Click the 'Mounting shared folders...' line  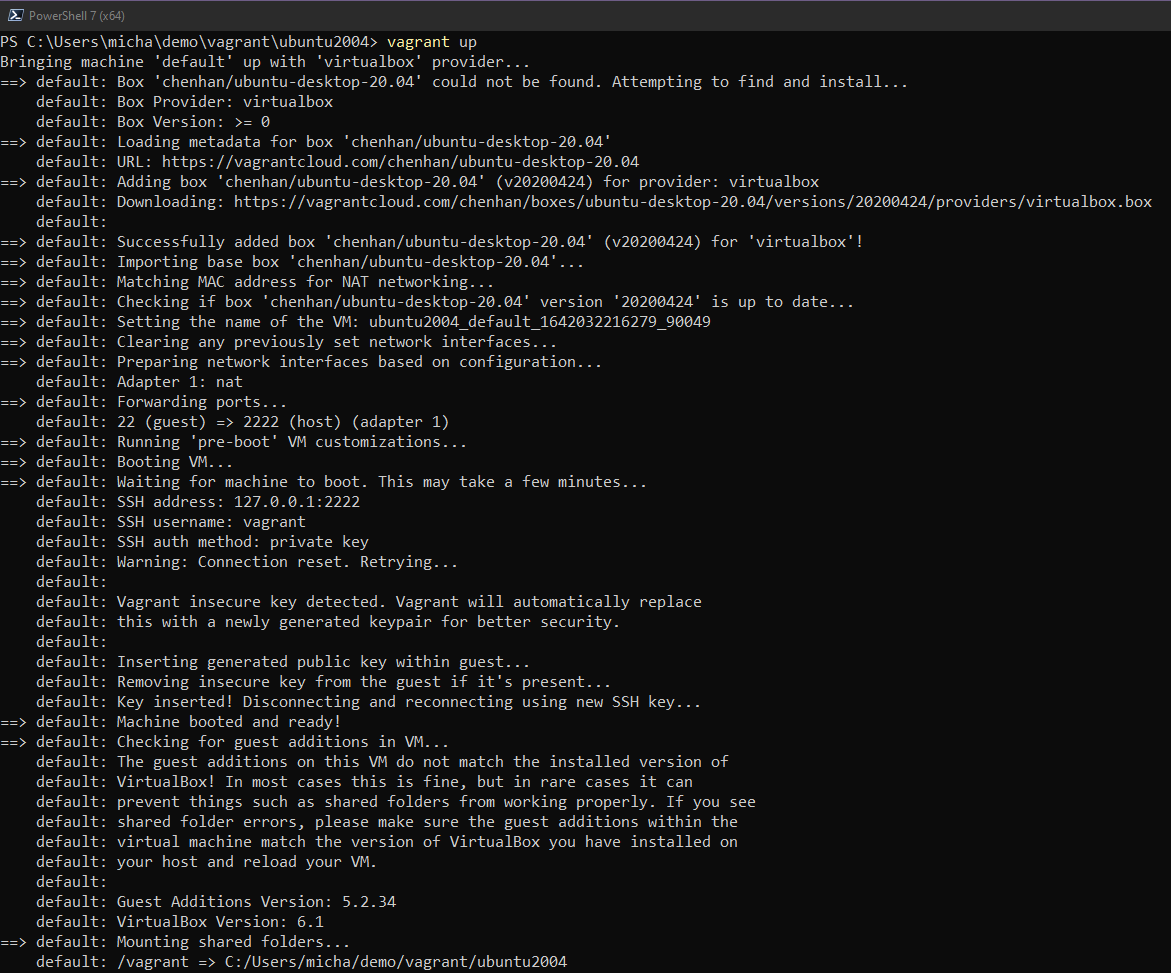233,942
